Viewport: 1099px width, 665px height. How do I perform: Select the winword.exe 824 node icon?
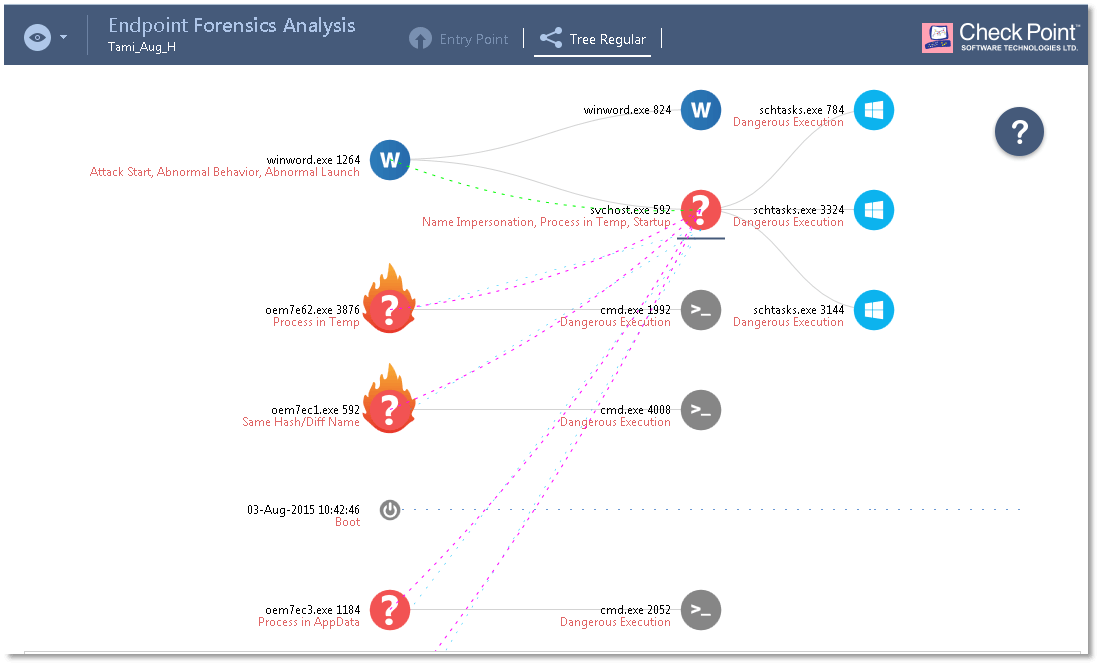pyautogui.click(x=701, y=110)
